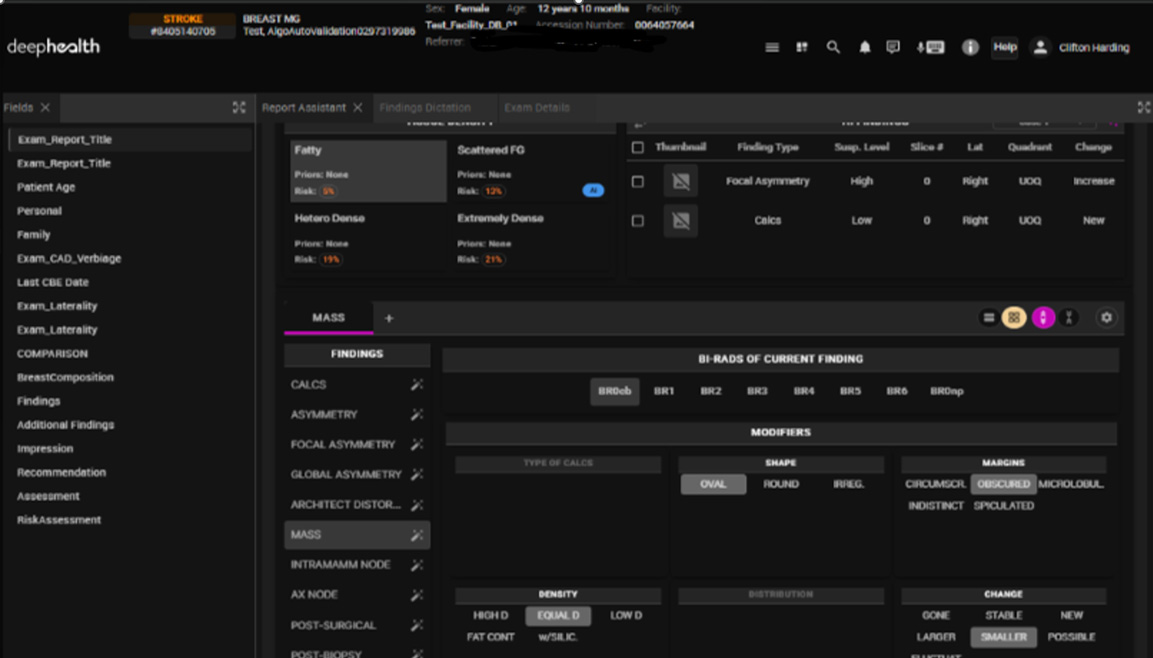This screenshot has height=658, width=1153.
Task: Click the Help button
Action: coord(1003,47)
